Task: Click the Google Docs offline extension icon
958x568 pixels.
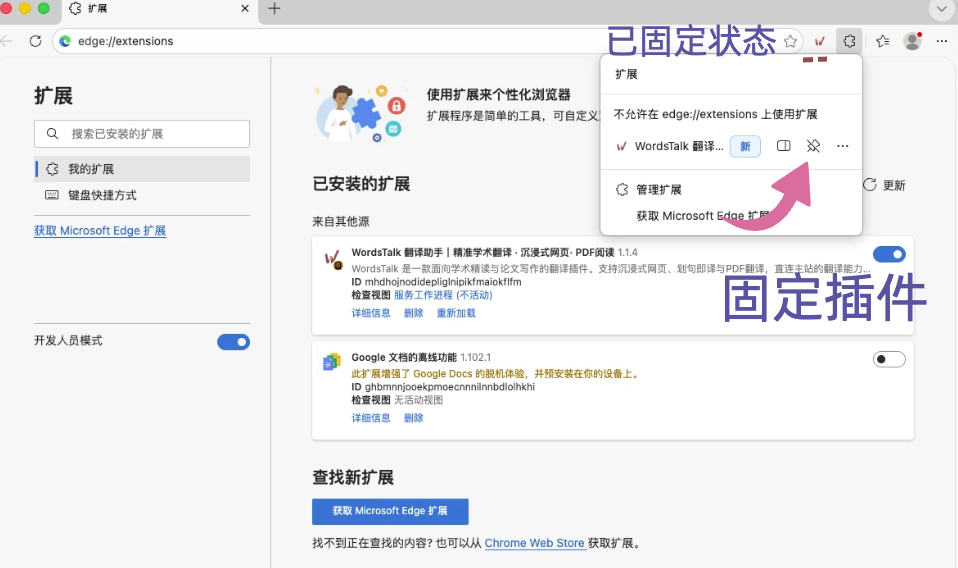Action: click(x=332, y=362)
